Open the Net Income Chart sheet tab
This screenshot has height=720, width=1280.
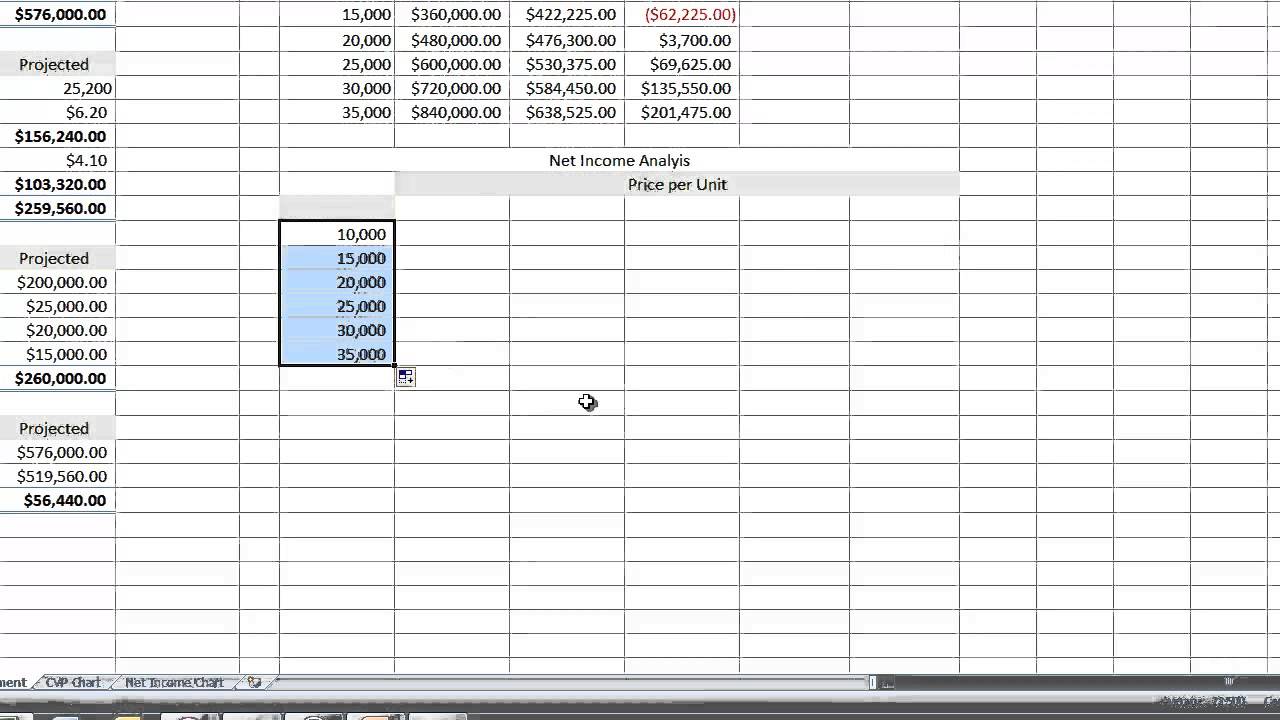[x=174, y=682]
